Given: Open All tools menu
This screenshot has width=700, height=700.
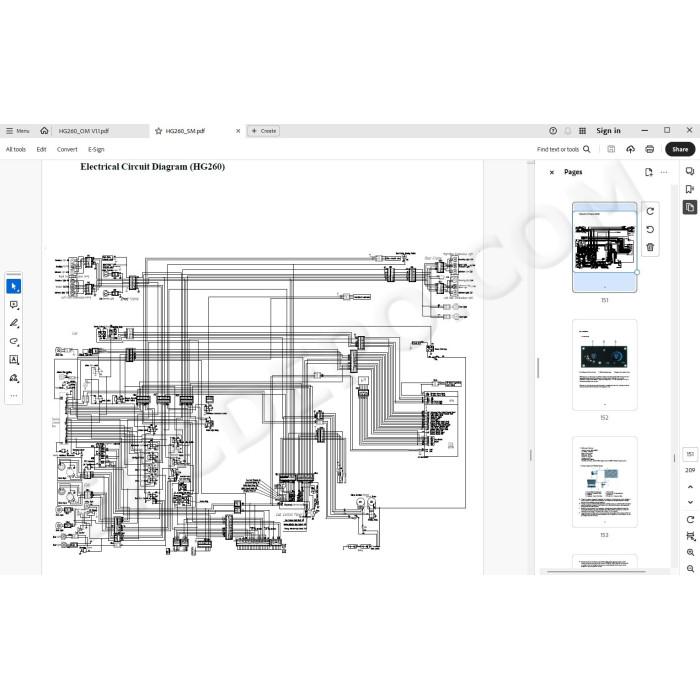Looking at the screenshot, I should point(16,149).
